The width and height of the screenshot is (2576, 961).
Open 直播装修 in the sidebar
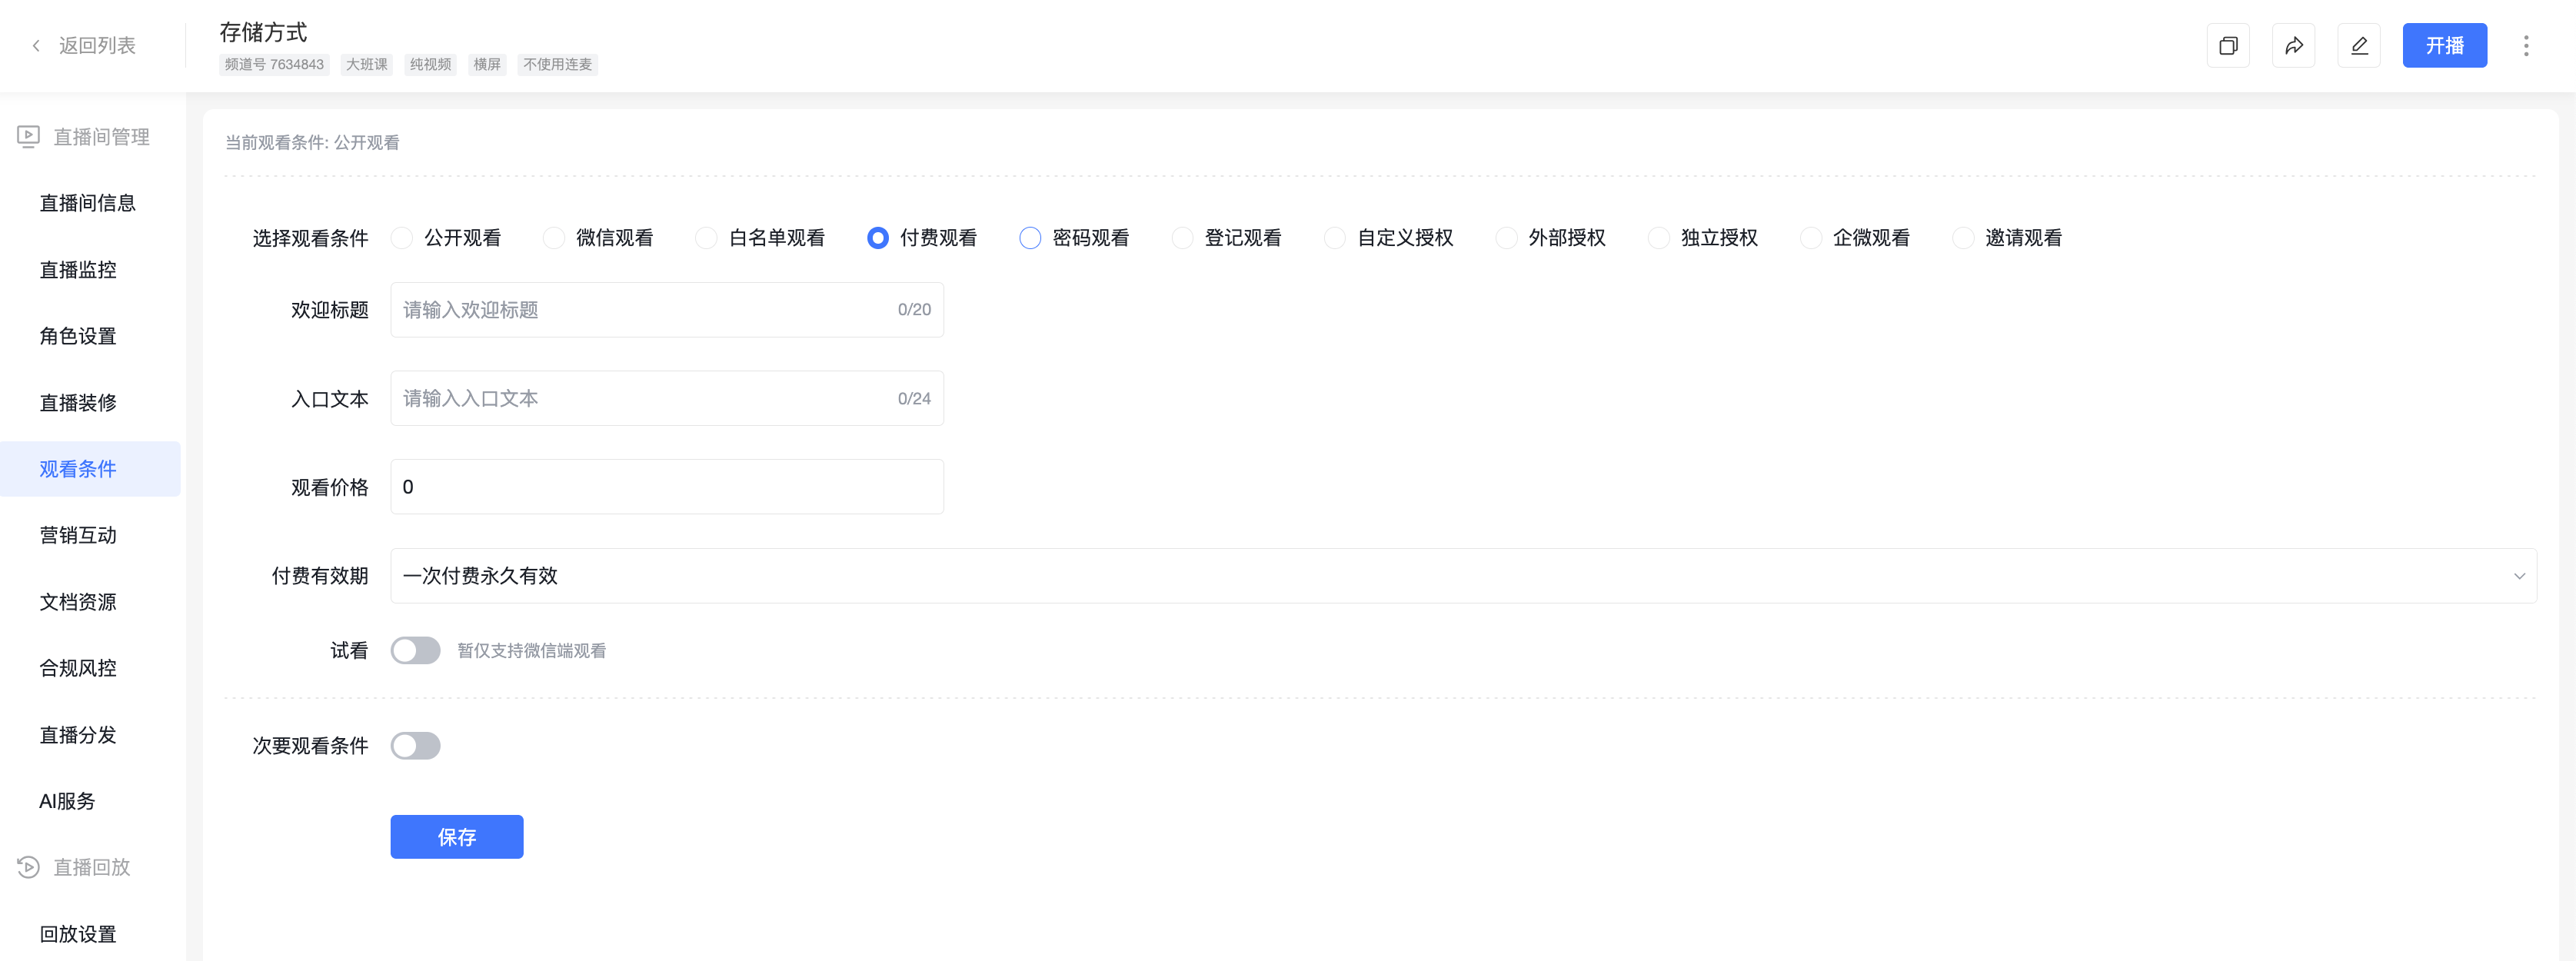tap(78, 403)
